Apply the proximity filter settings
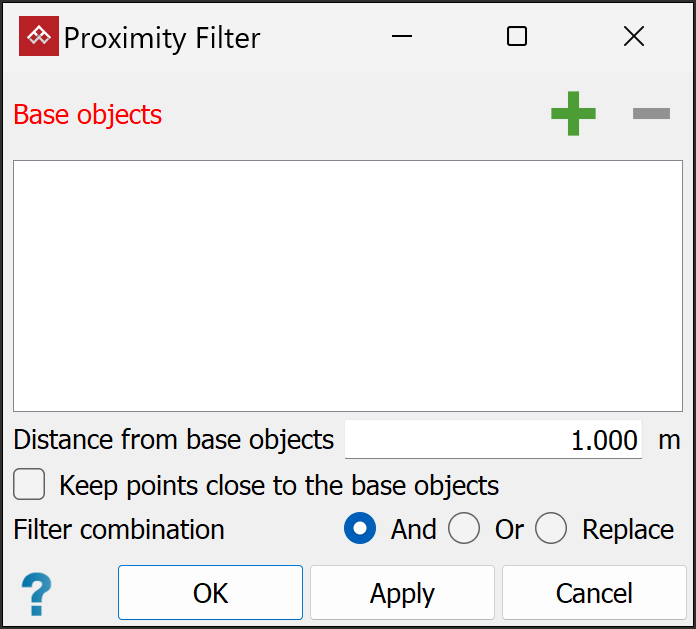This screenshot has height=629, width=696. click(x=402, y=593)
